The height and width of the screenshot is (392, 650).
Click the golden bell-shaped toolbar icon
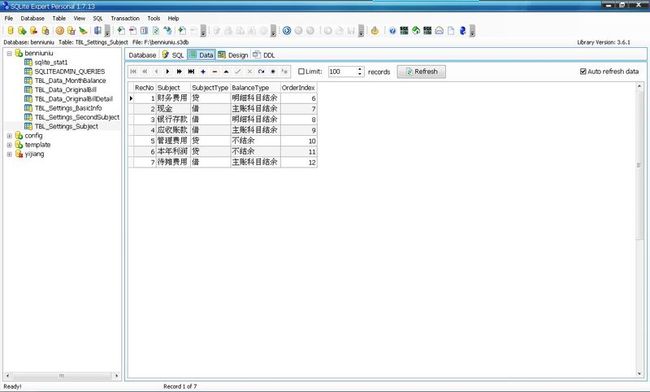tap(375, 31)
